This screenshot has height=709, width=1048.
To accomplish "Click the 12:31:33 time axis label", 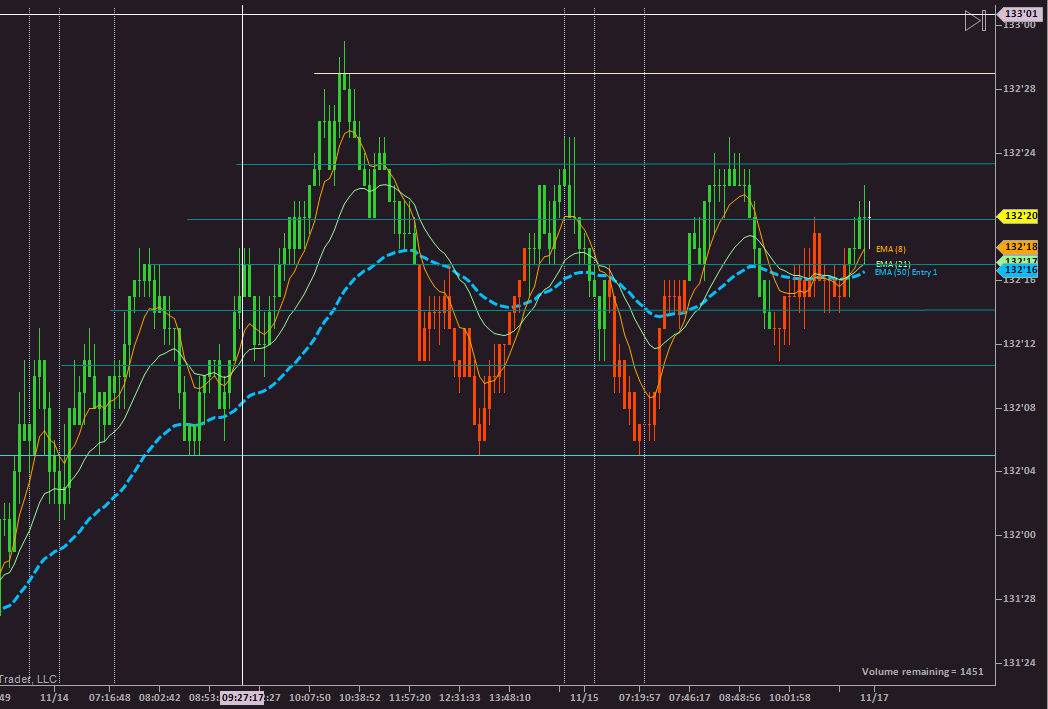I will pyautogui.click(x=459, y=698).
